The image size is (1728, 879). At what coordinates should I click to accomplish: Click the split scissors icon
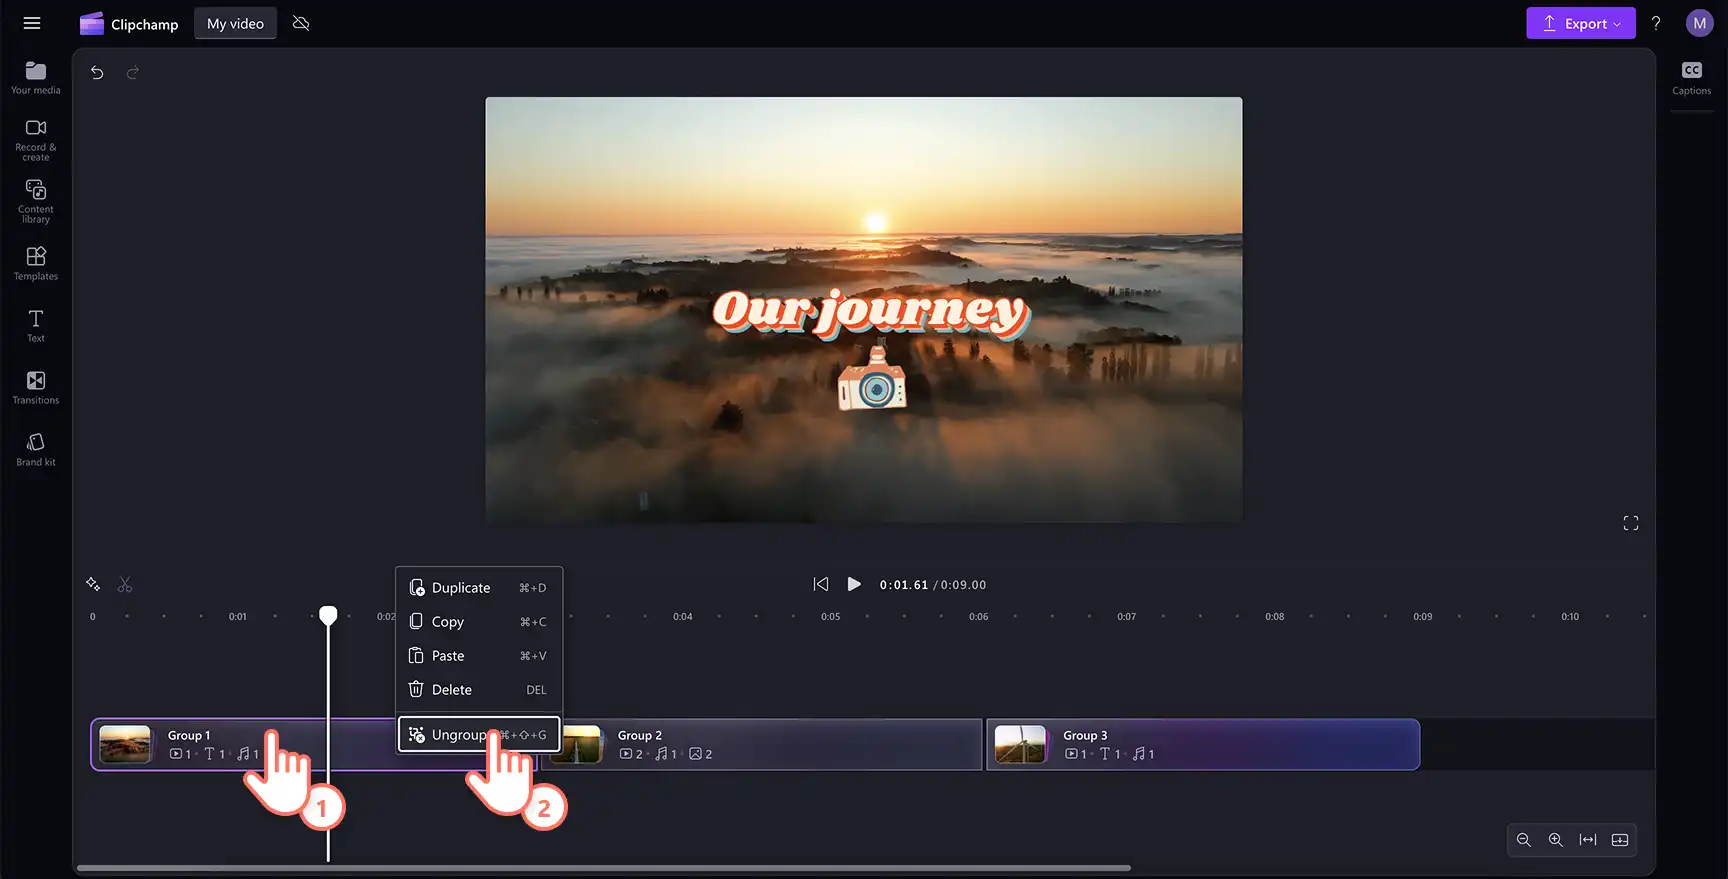click(125, 584)
